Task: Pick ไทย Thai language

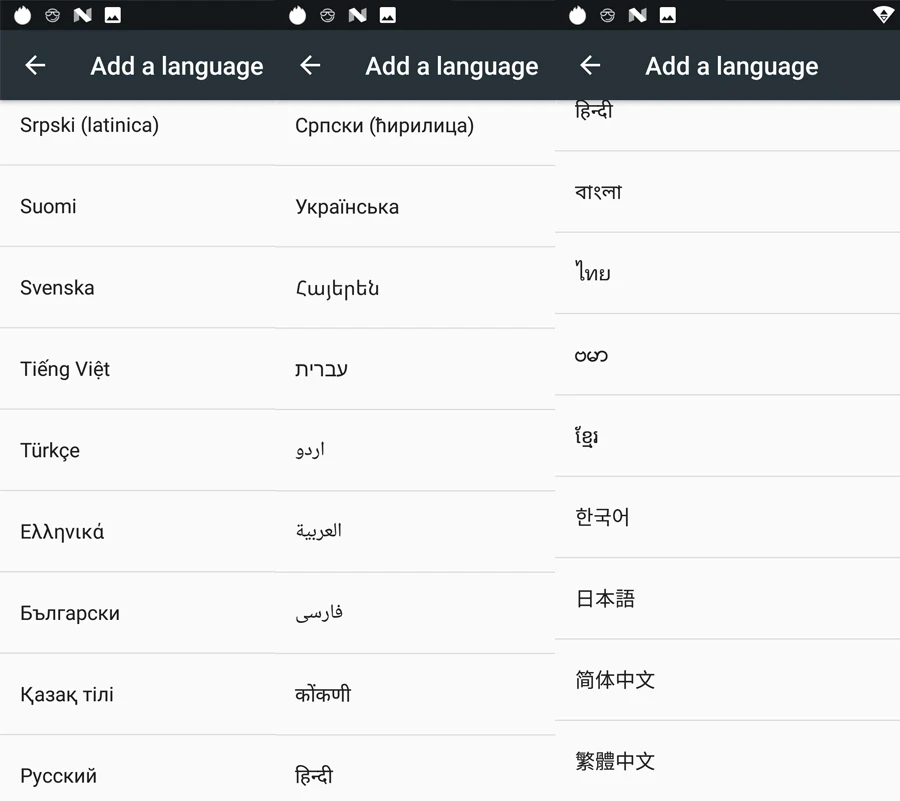Action: pyautogui.click(x=727, y=274)
